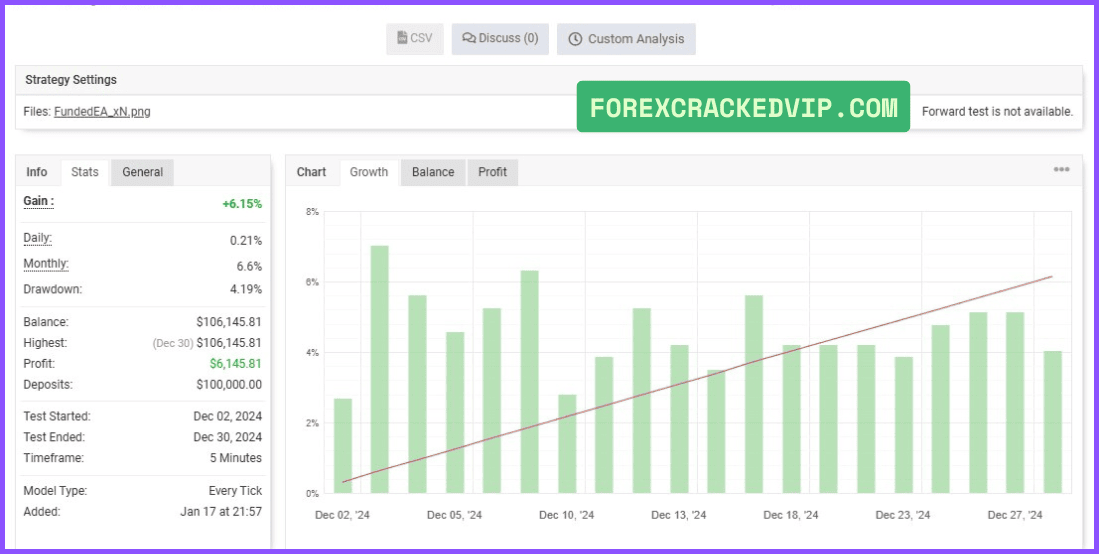Click the CSV export button
The width and height of the screenshot is (1099, 554).
[x=414, y=39]
